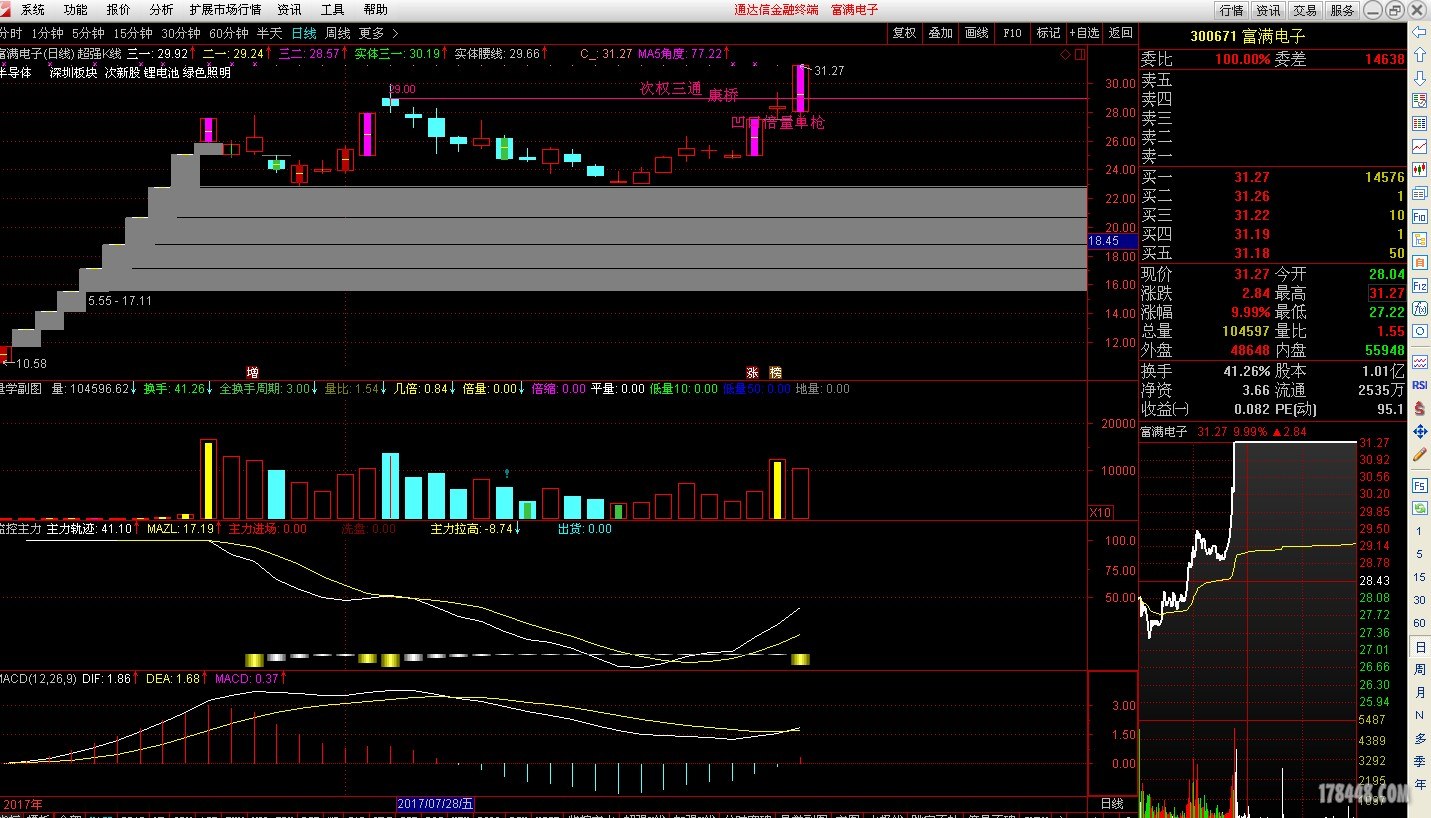1431x818 pixels.
Task: Open the 行情 top-right button
Action: click(1231, 10)
